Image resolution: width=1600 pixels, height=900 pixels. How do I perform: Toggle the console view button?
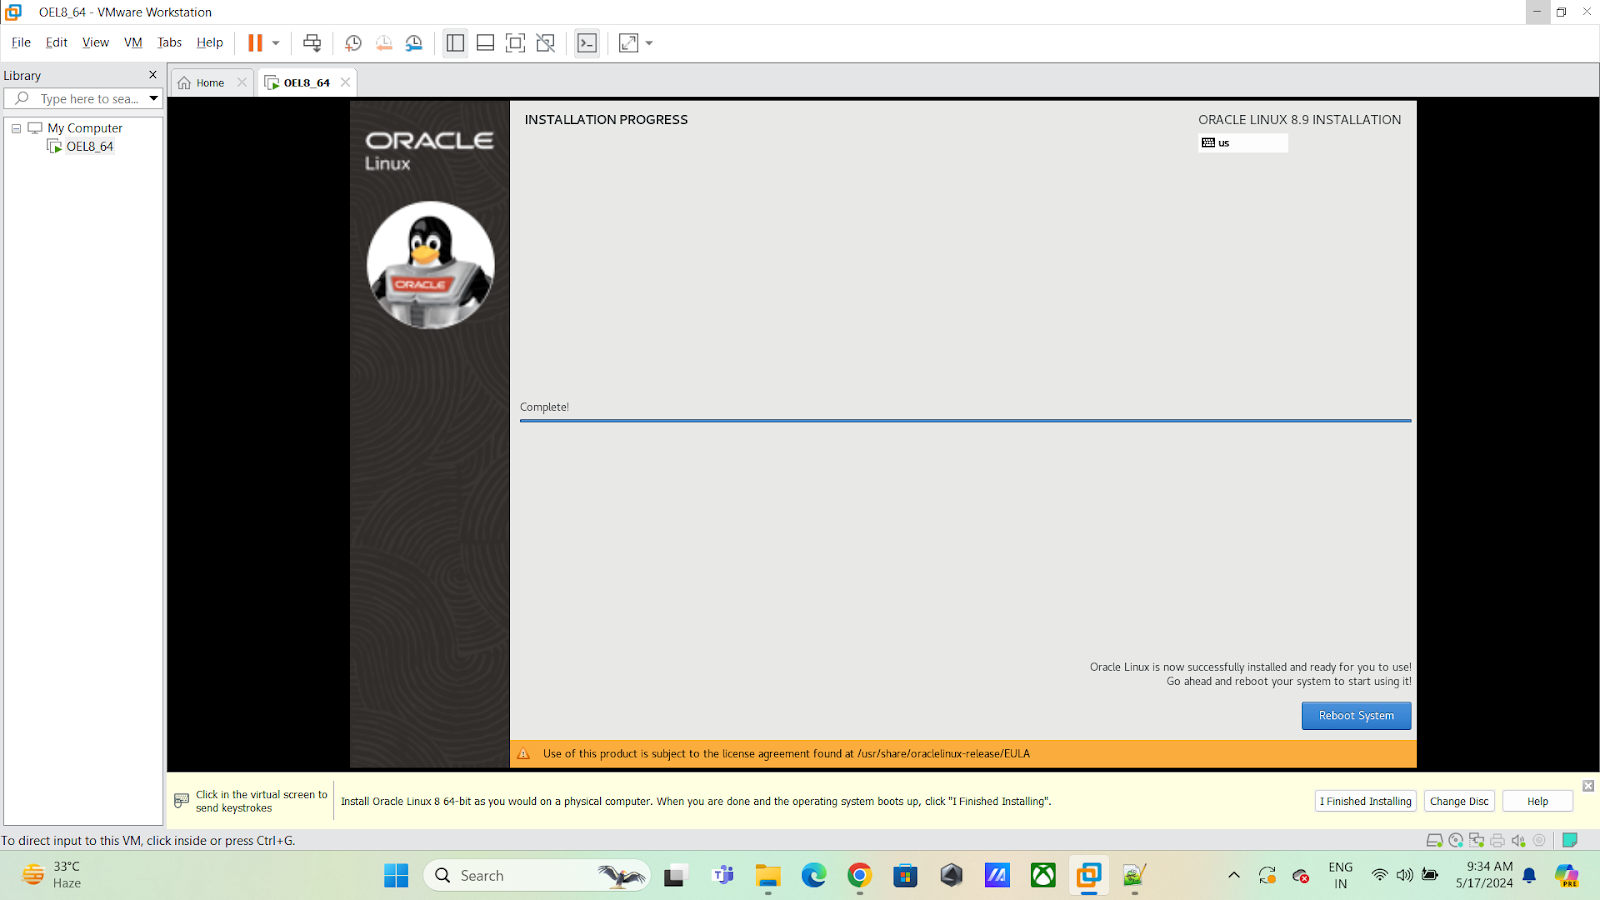click(587, 43)
